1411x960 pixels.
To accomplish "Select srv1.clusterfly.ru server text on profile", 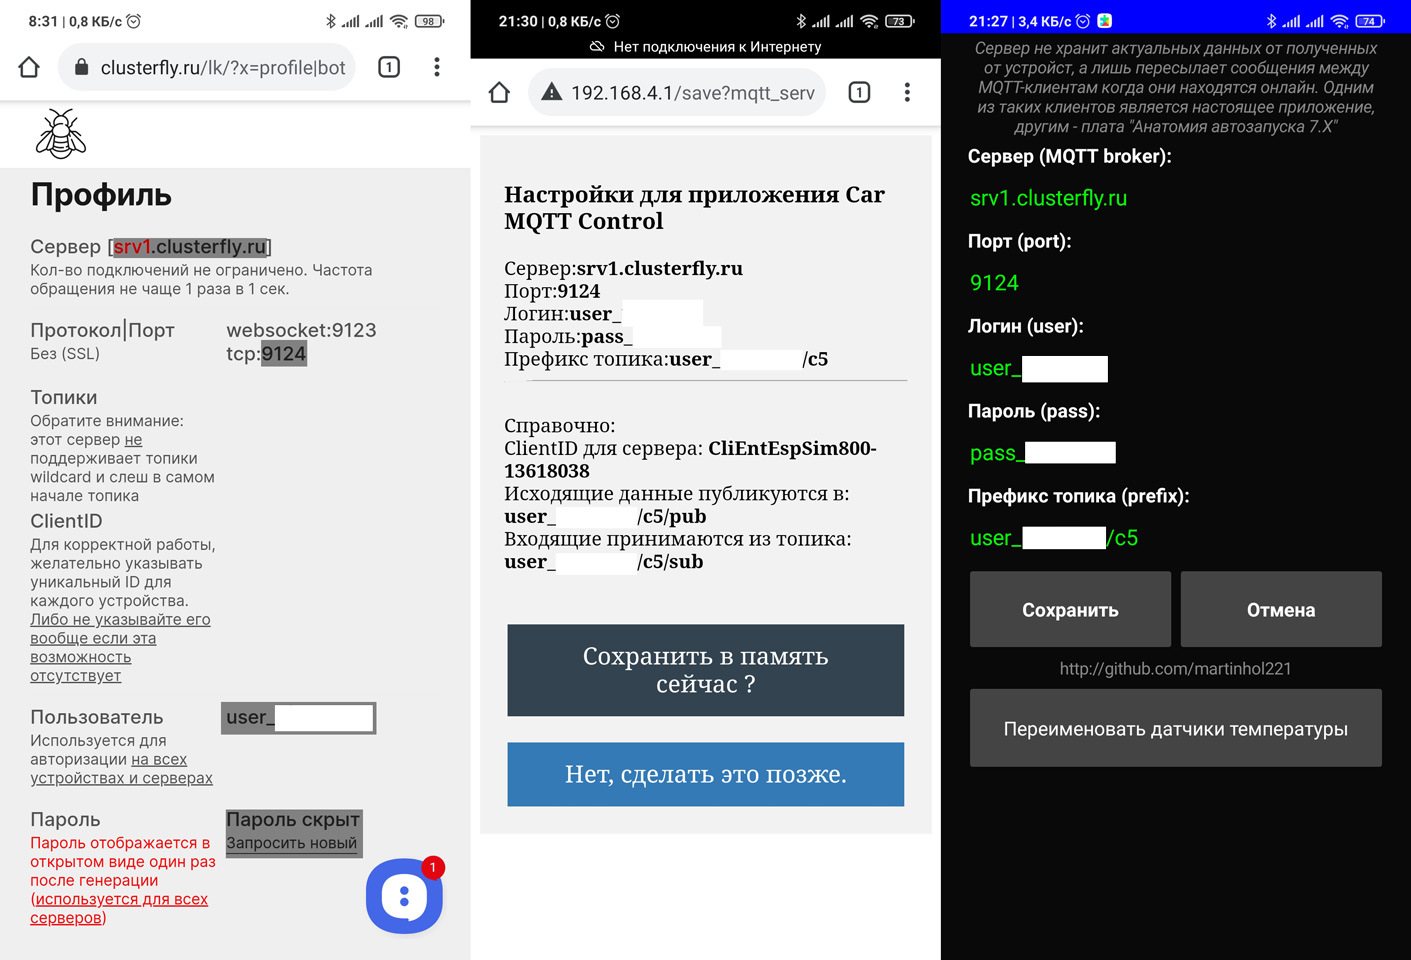I will 190,247.
